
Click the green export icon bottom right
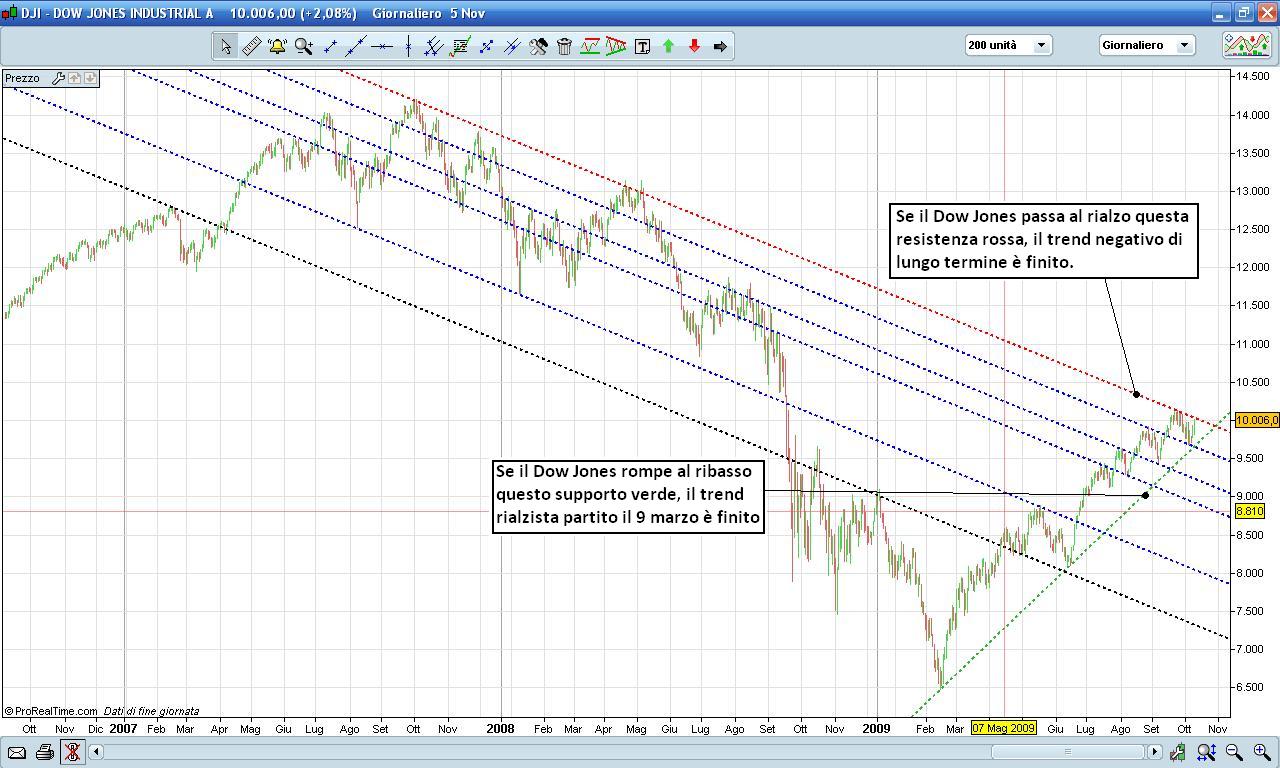[x=1179, y=752]
